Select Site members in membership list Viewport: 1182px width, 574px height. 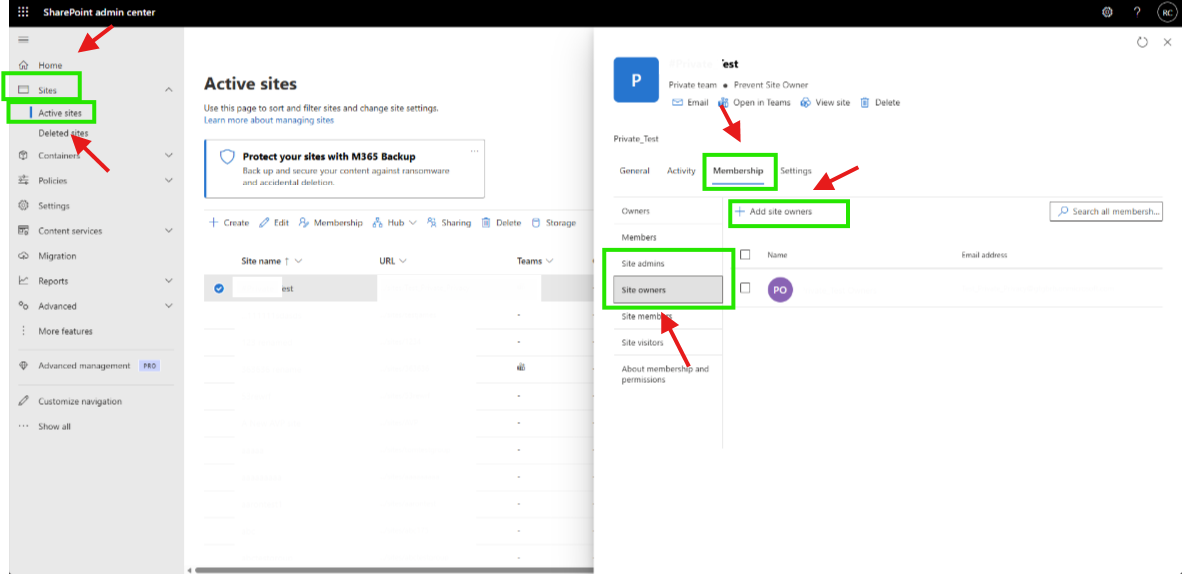pos(668,316)
